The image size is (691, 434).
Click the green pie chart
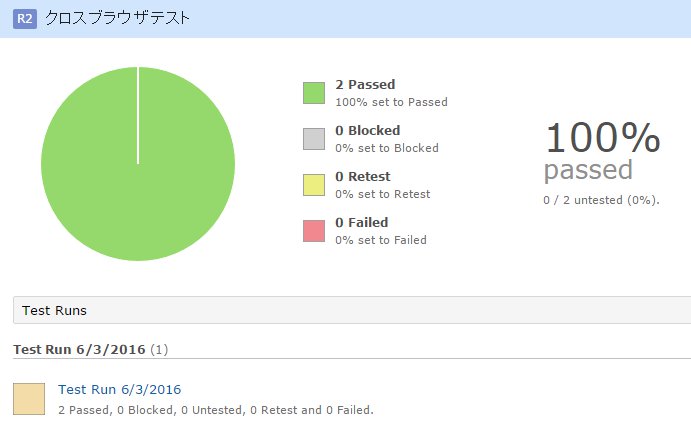(x=138, y=163)
